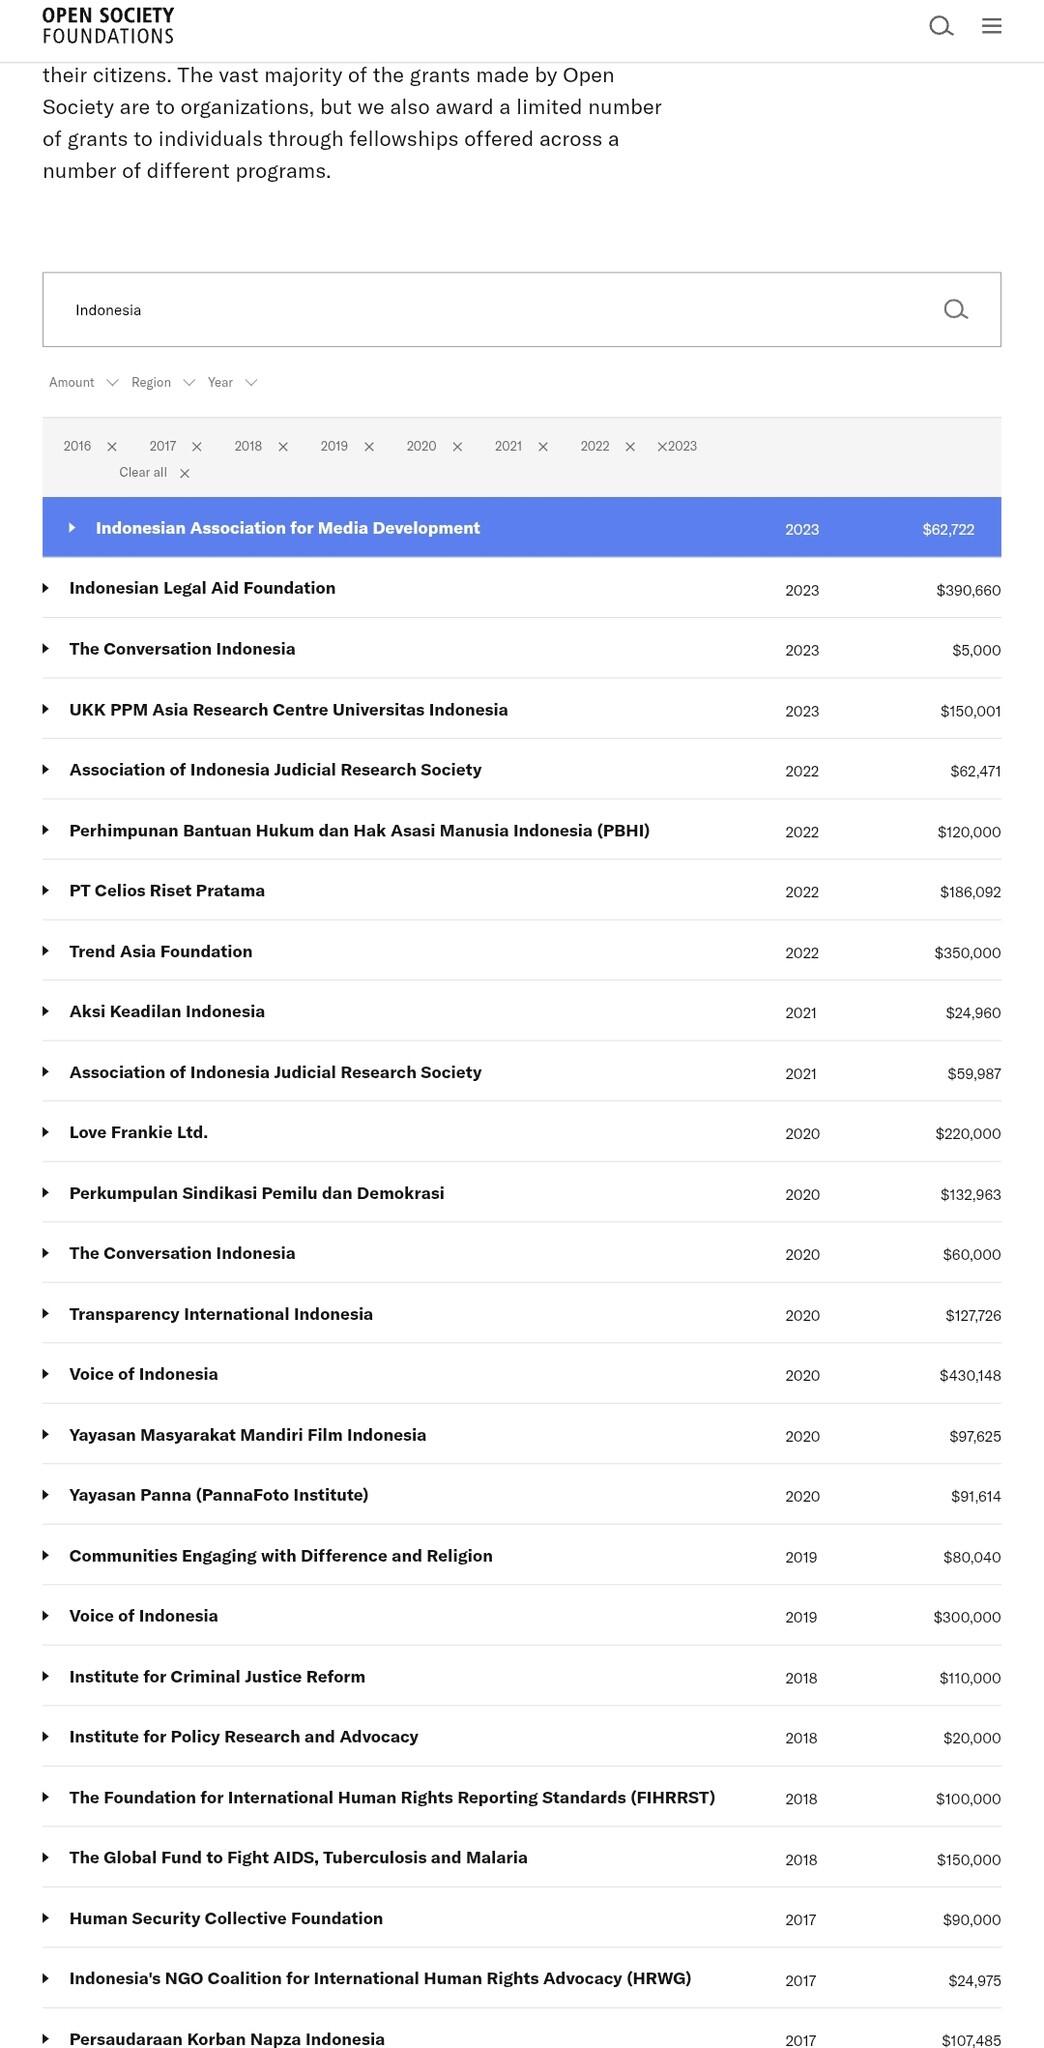Remove the 2022 year filter
1044x2048 pixels.
[630, 447]
